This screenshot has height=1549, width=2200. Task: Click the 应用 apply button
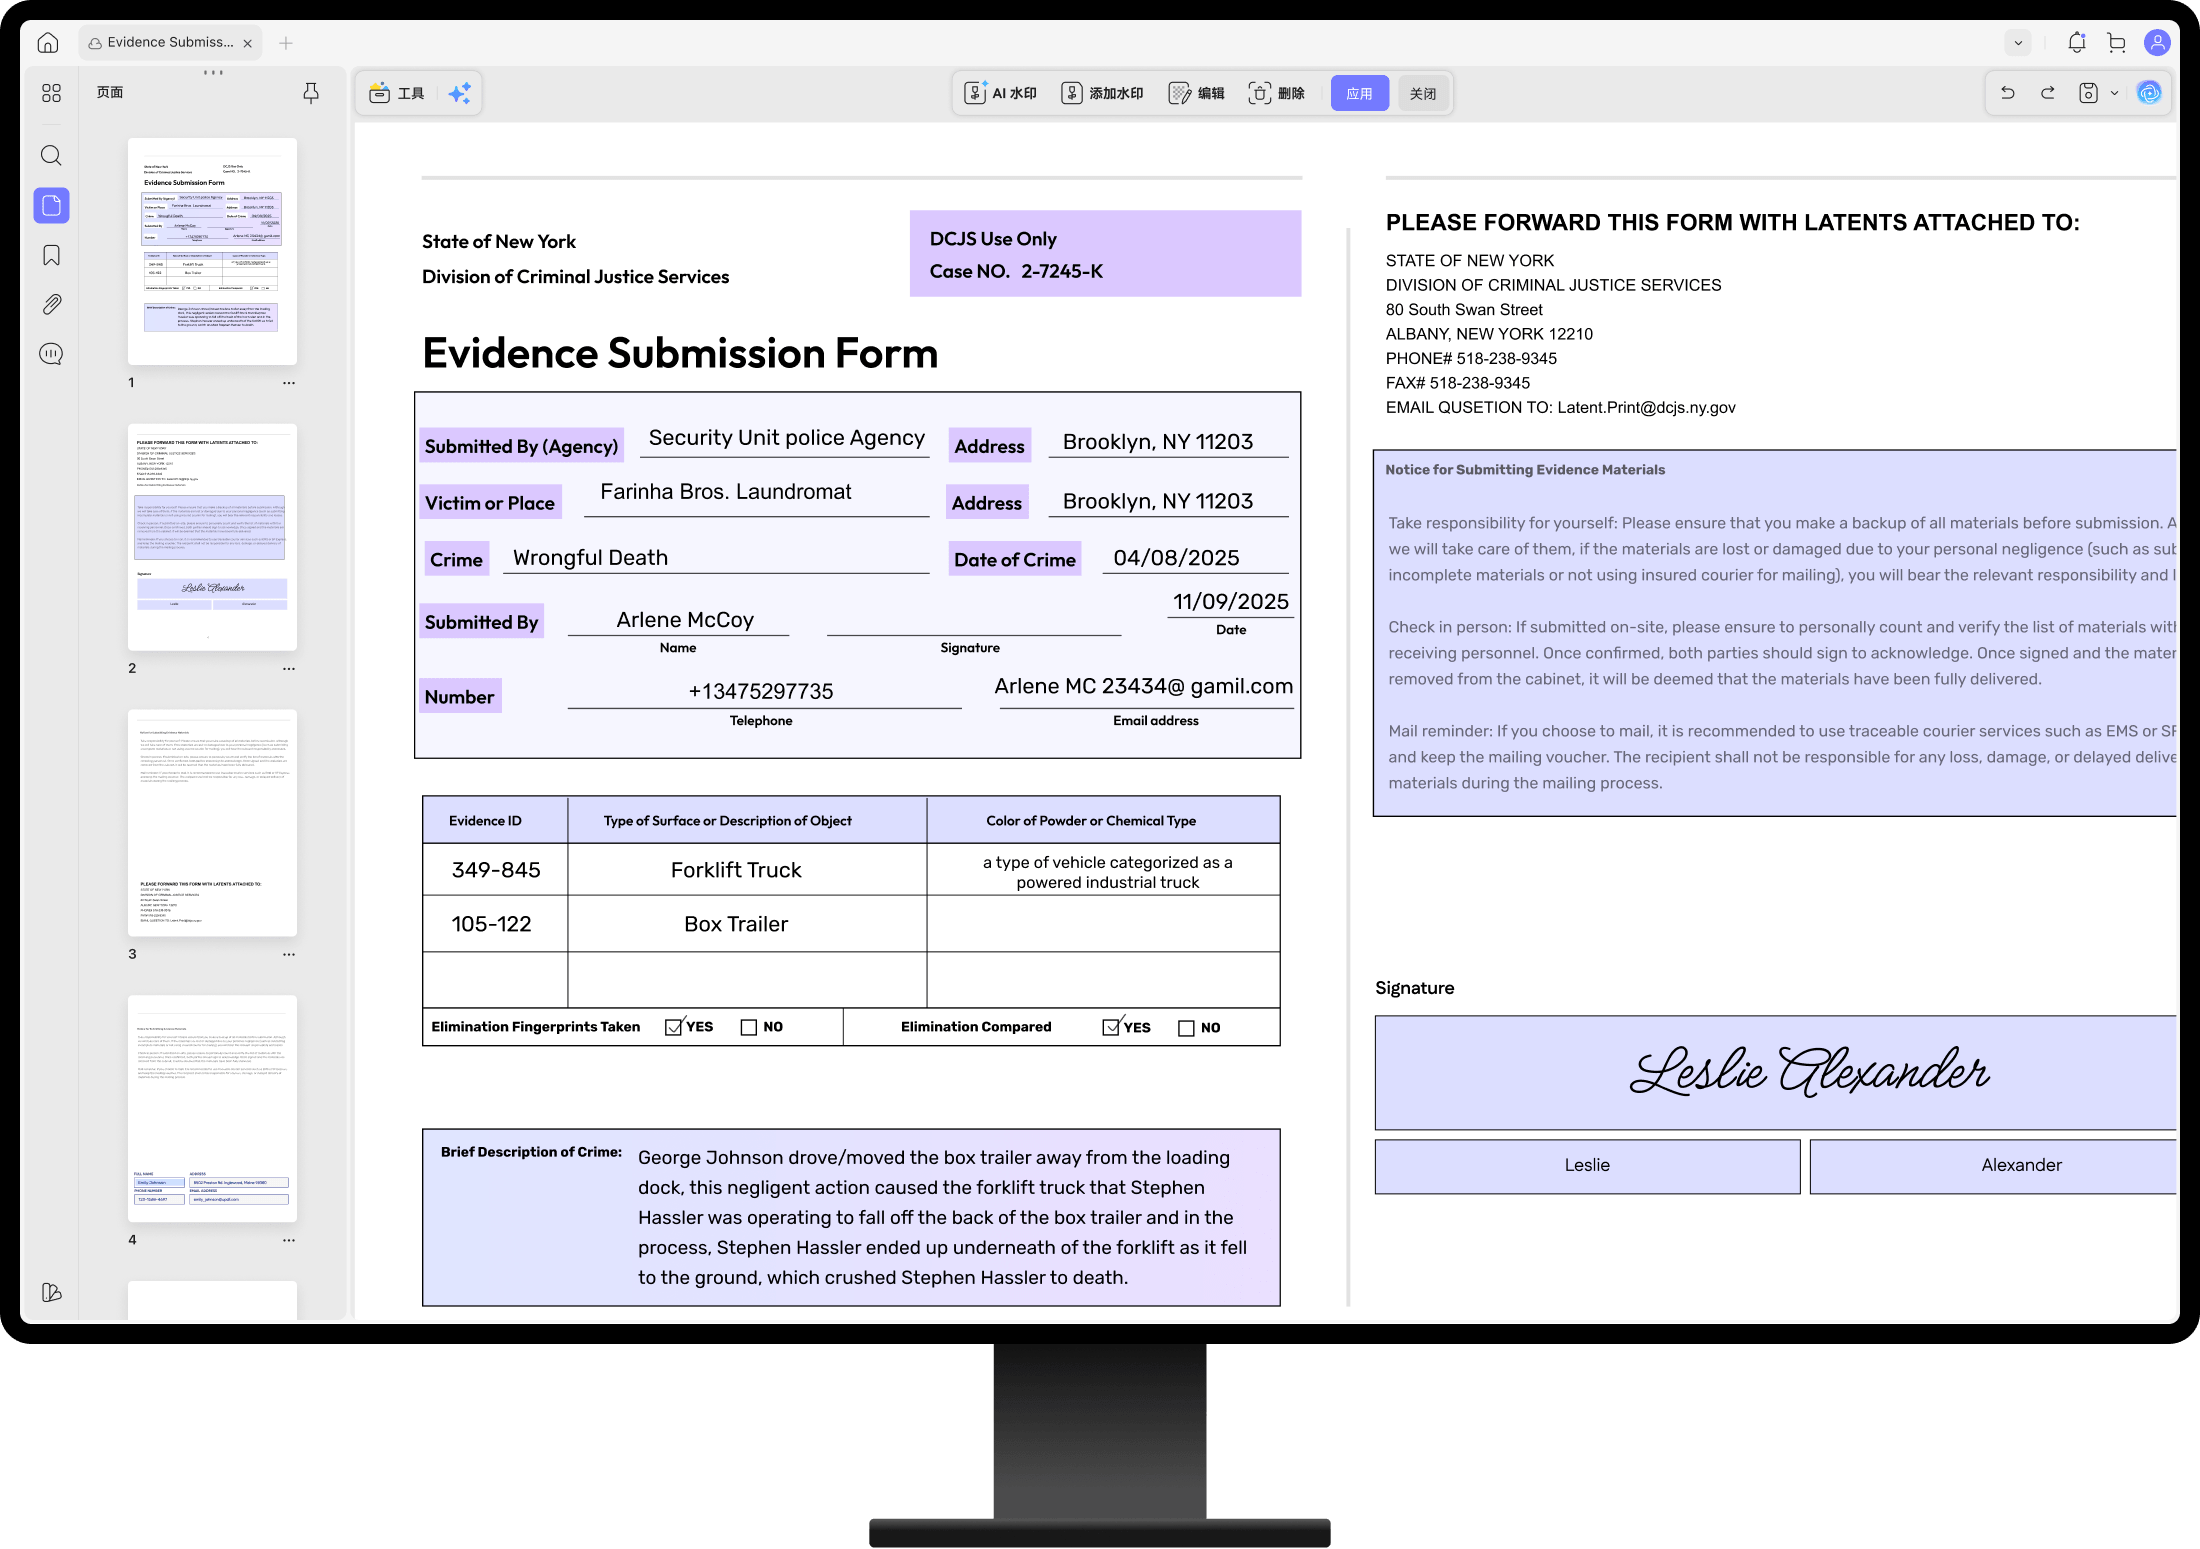[1359, 93]
